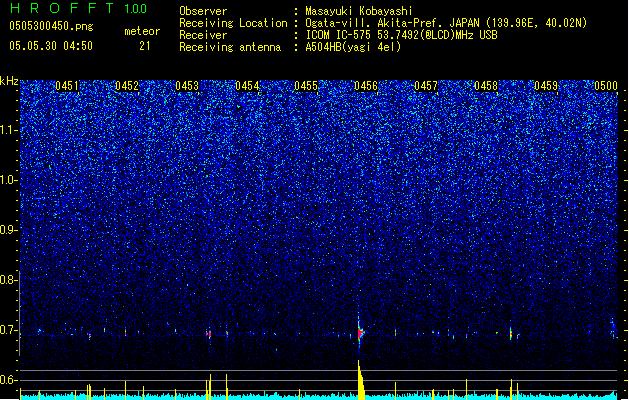The height and width of the screenshot is (400, 629).
Task: Click the 0459 time axis label
Action: click(x=546, y=86)
